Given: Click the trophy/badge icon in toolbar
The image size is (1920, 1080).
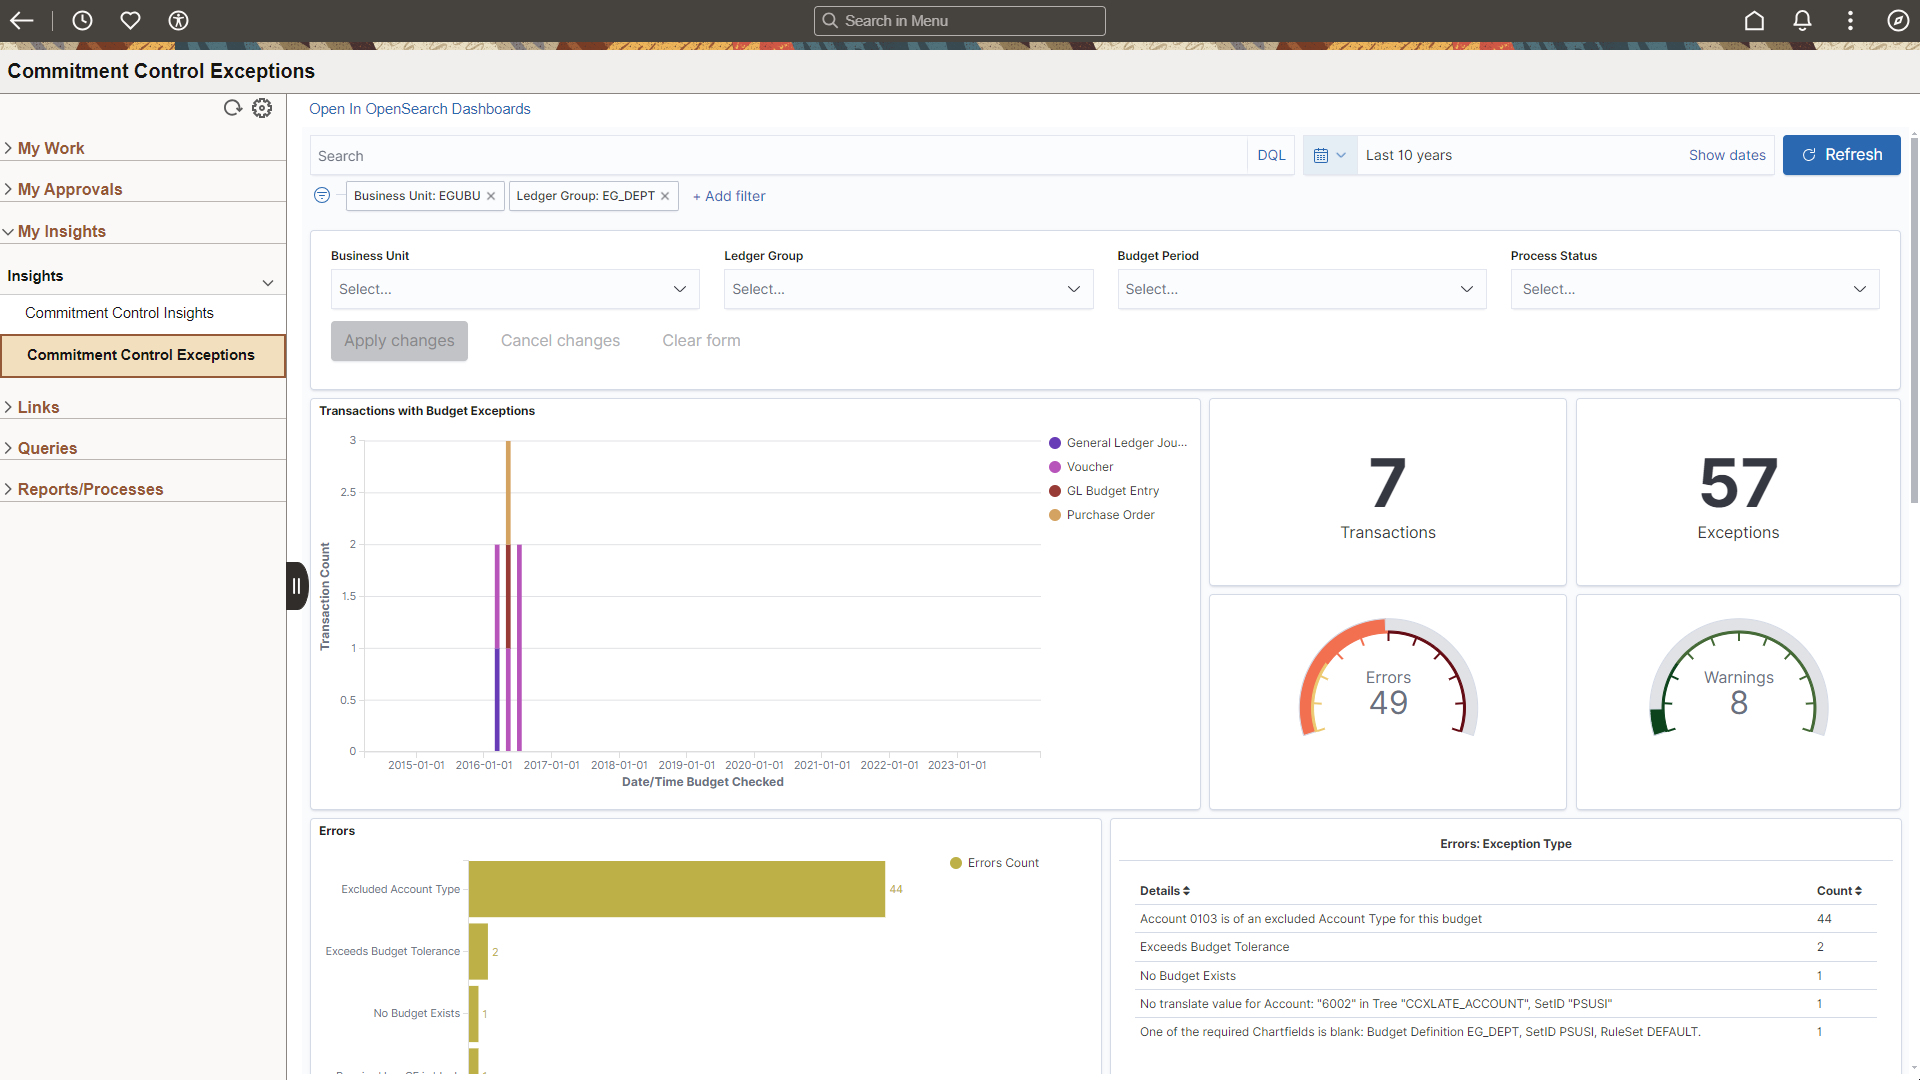Looking at the screenshot, I should point(177,20).
